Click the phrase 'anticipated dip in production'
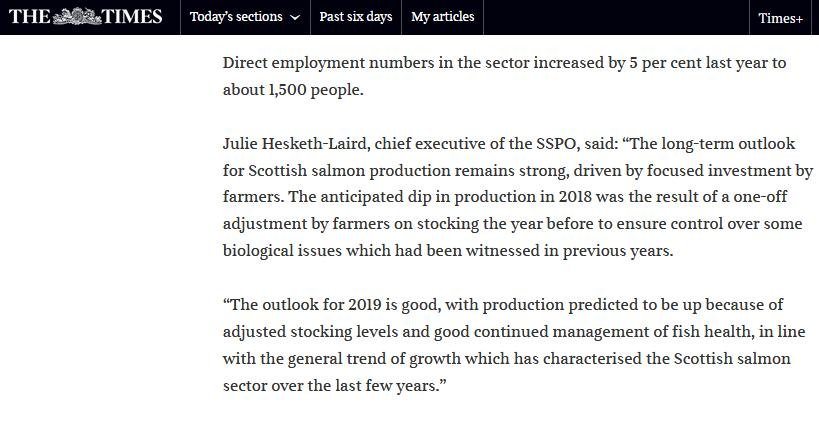The height and width of the screenshot is (424, 819). click(369, 198)
